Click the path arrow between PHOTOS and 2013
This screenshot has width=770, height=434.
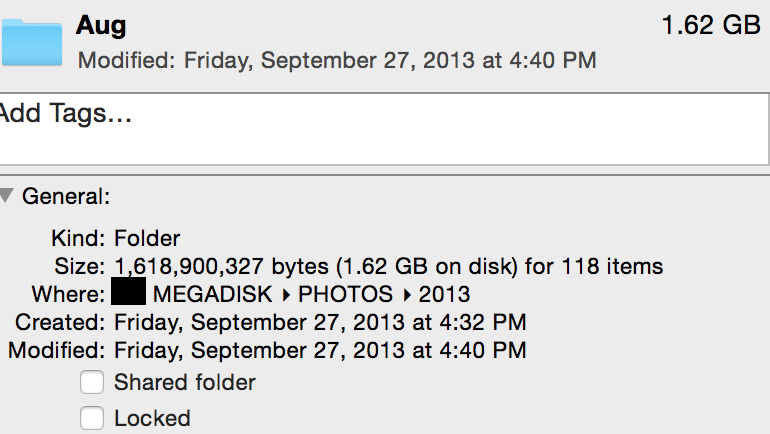[407, 295]
